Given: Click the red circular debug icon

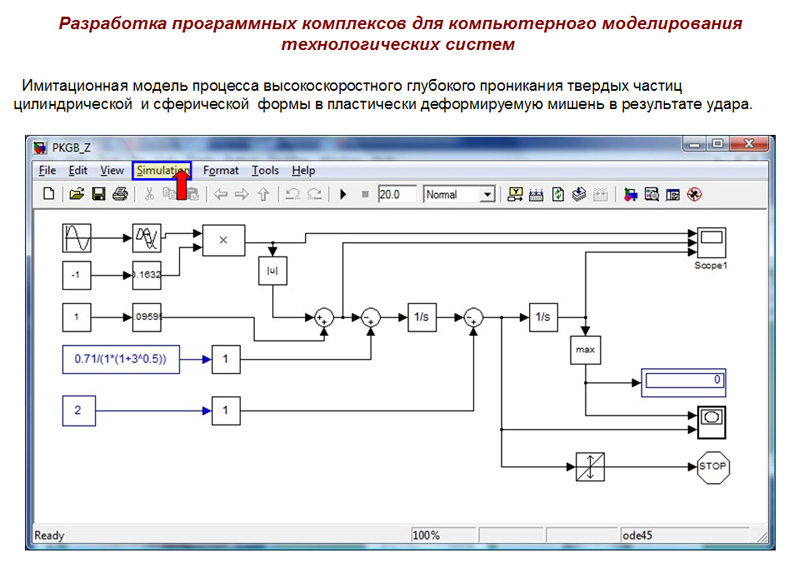Looking at the screenshot, I should coord(694,194).
